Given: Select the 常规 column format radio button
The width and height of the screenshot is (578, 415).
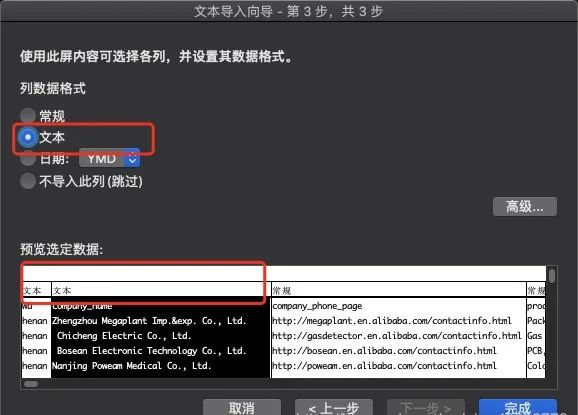Looking at the screenshot, I should point(28,116).
